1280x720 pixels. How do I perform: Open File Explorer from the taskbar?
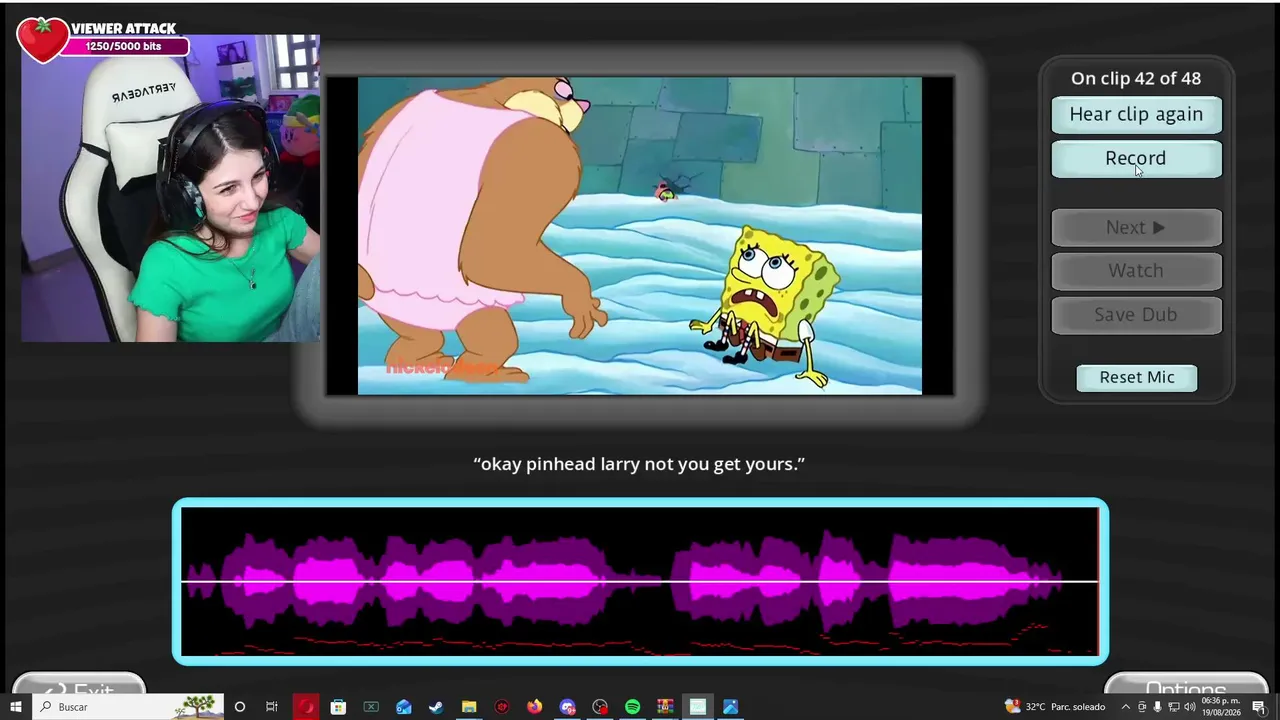pyautogui.click(x=469, y=707)
